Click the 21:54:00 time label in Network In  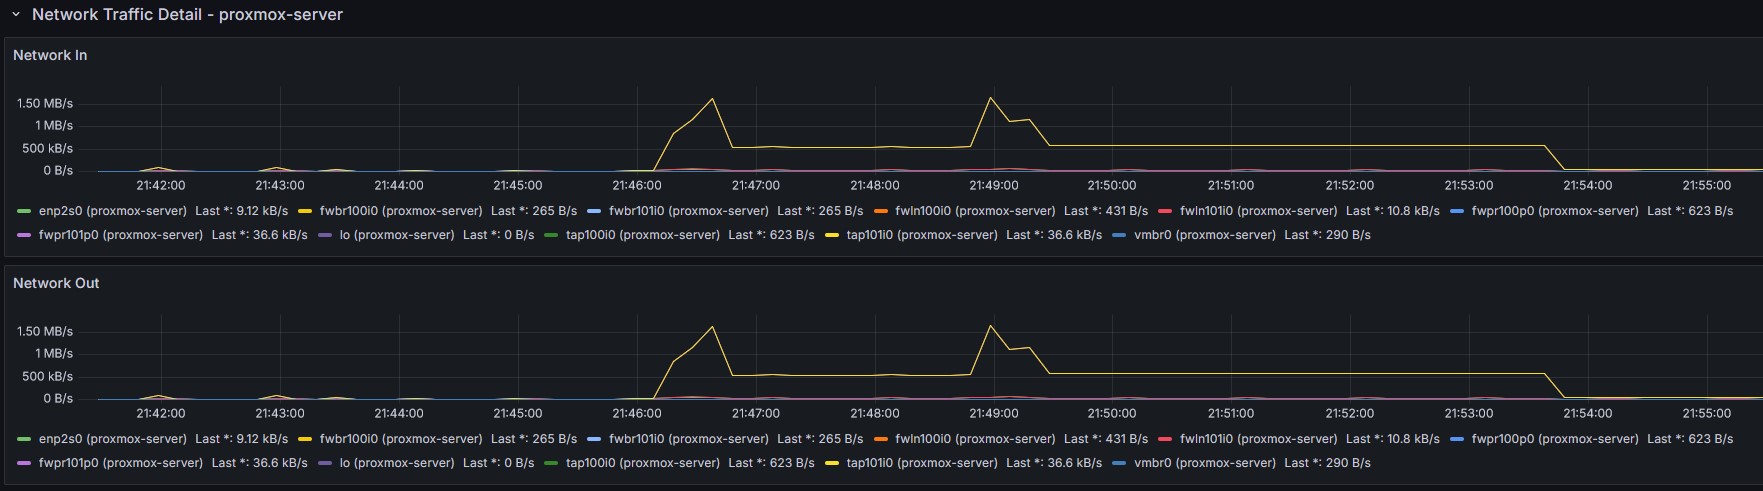(x=1588, y=185)
